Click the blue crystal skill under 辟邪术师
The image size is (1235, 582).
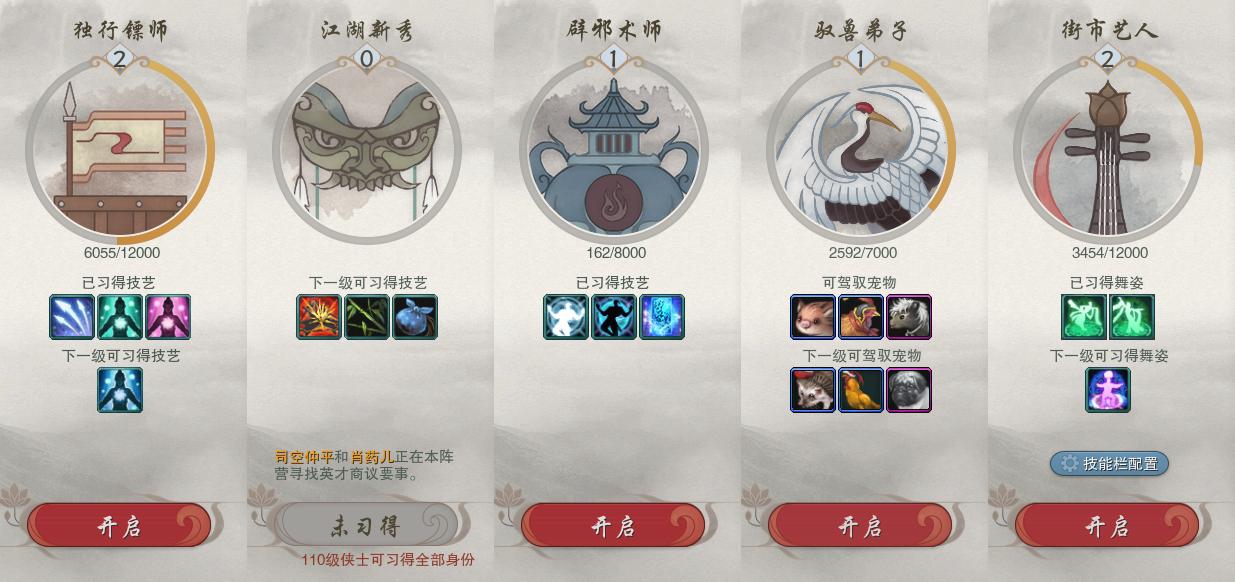point(662,317)
